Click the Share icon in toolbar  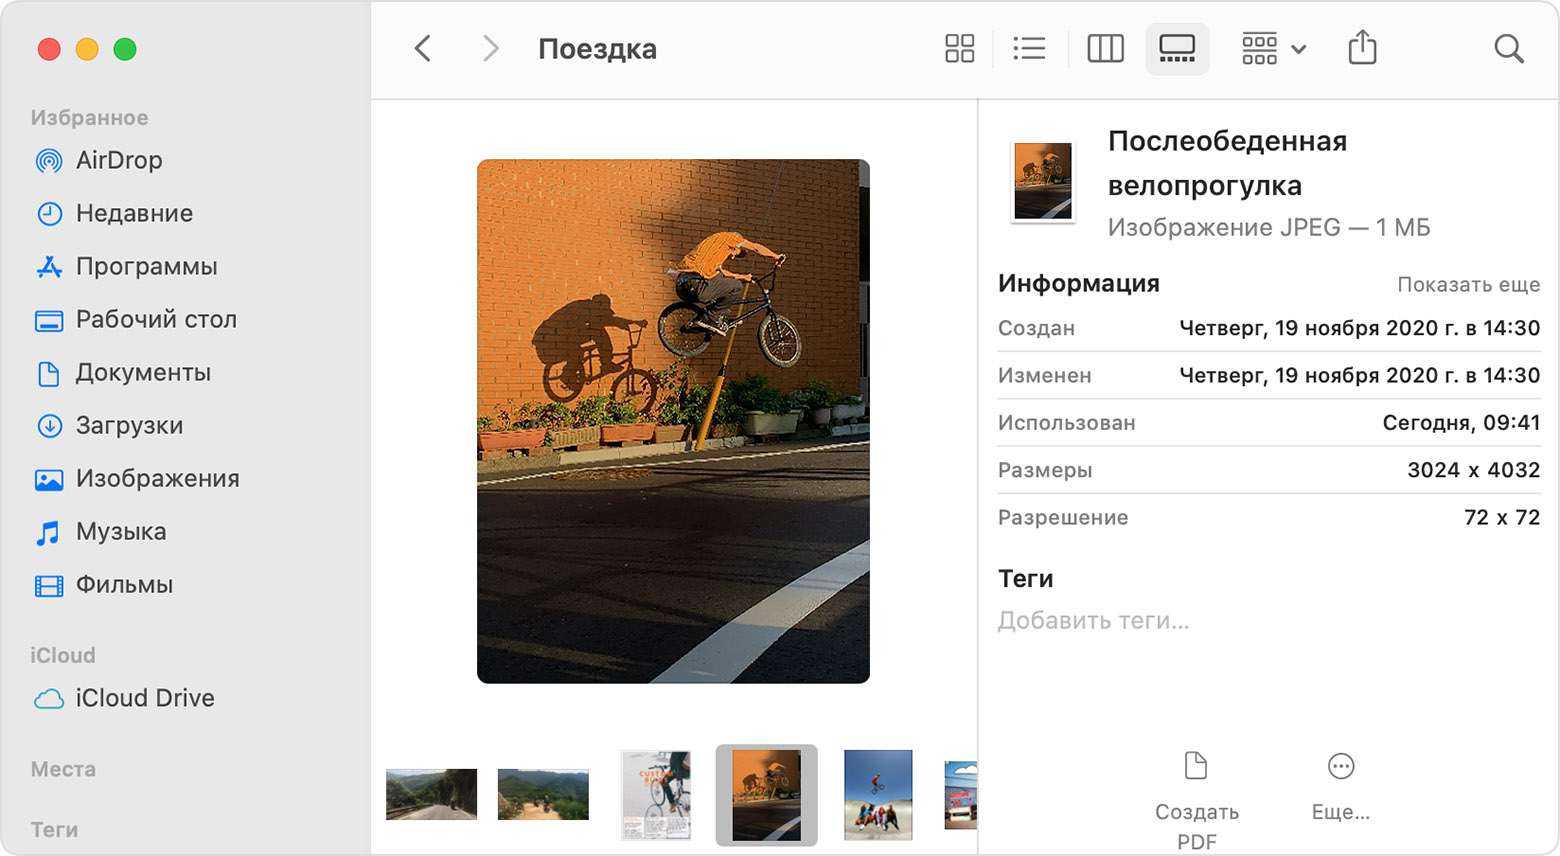[x=1362, y=48]
